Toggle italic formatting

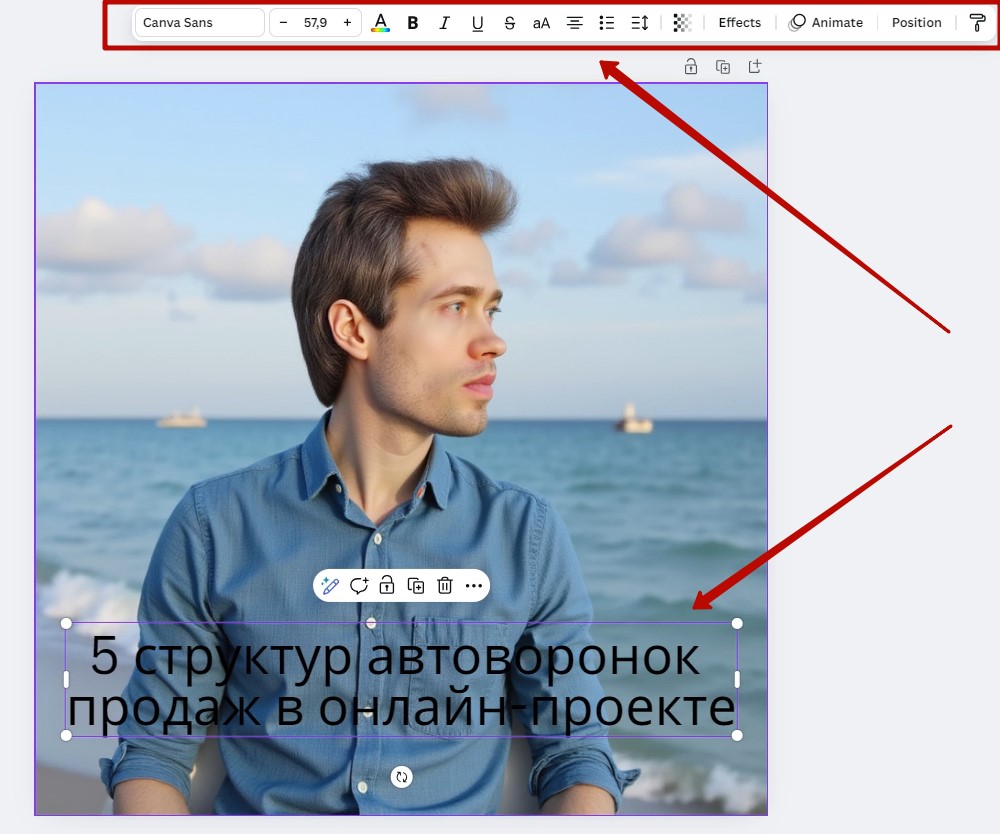click(x=445, y=23)
